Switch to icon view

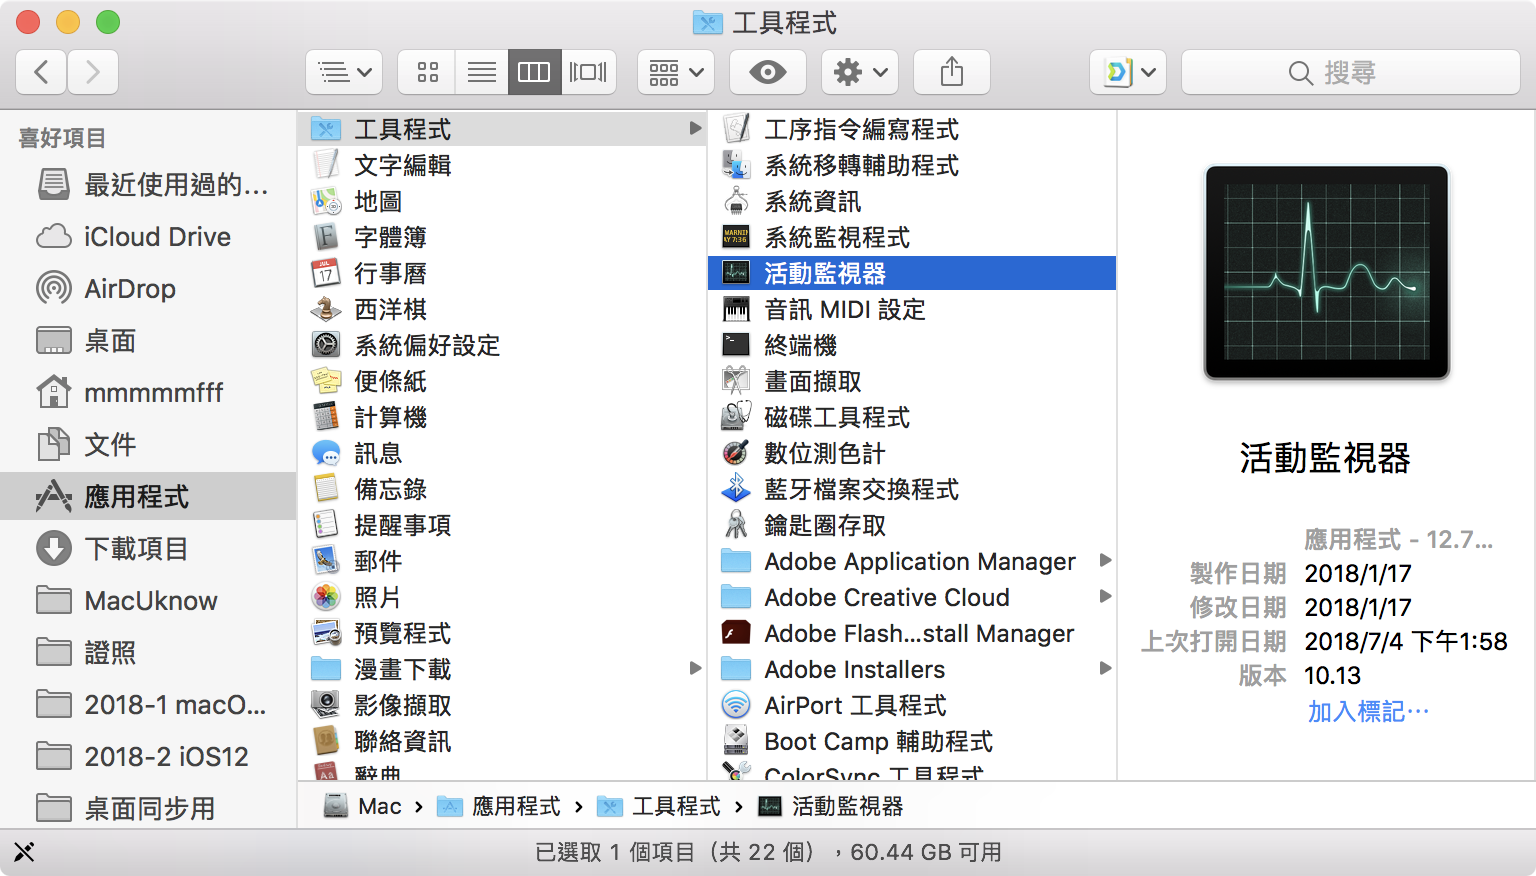pyautogui.click(x=427, y=72)
